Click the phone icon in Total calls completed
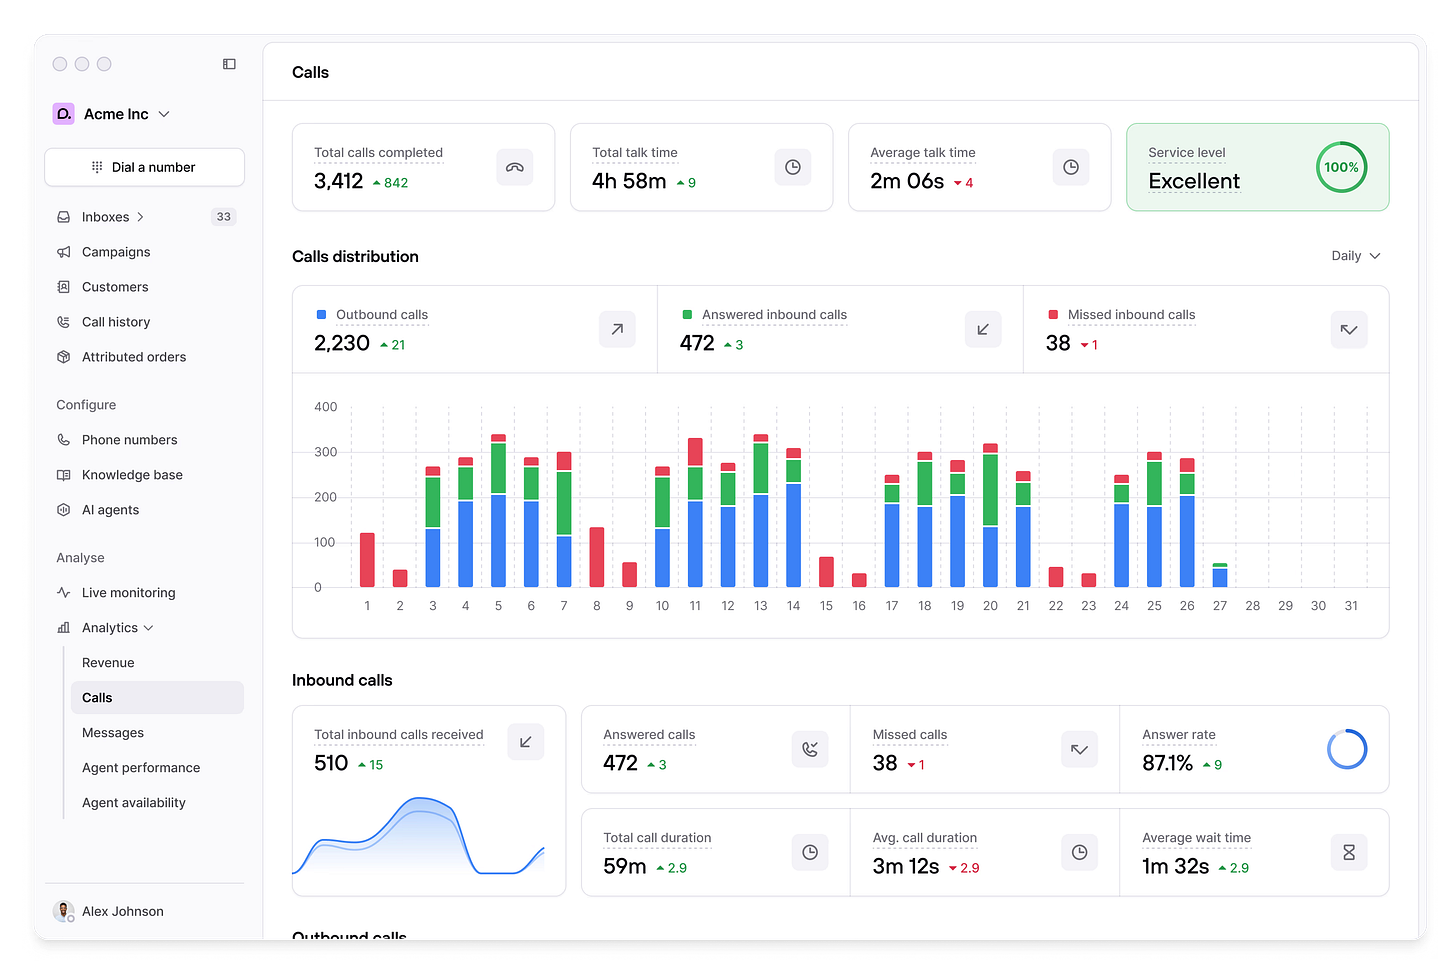The image size is (1456, 978). pos(515,167)
